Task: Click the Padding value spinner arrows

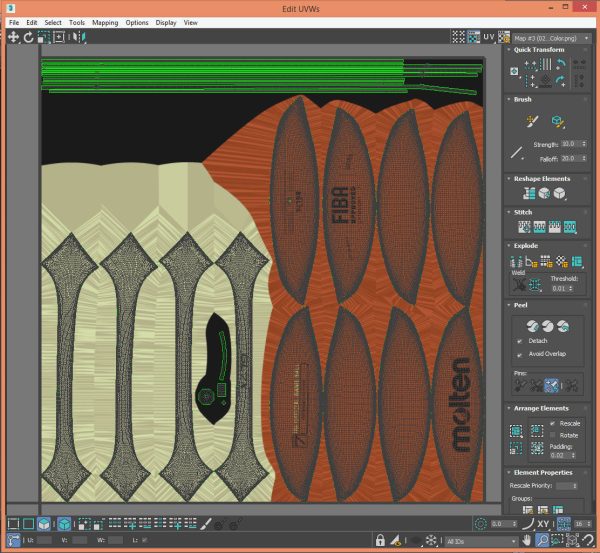Action: coord(573,455)
